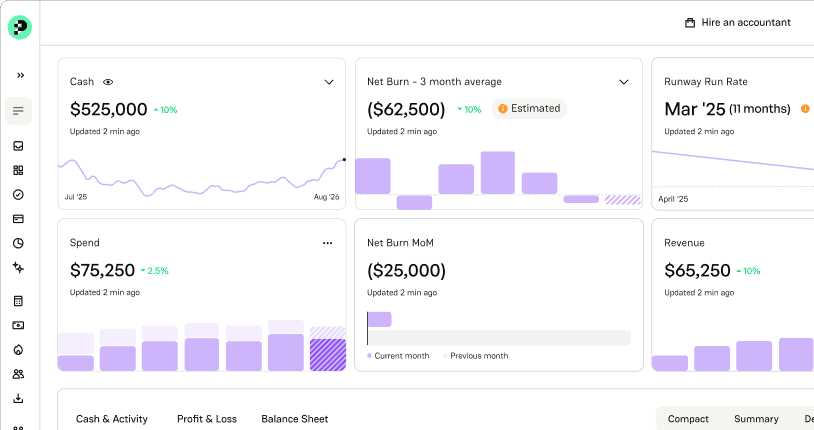Image resolution: width=814 pixels, height=430 pixels.
Task: Click the green Puzzle logo icon
Action: (20, 27)
